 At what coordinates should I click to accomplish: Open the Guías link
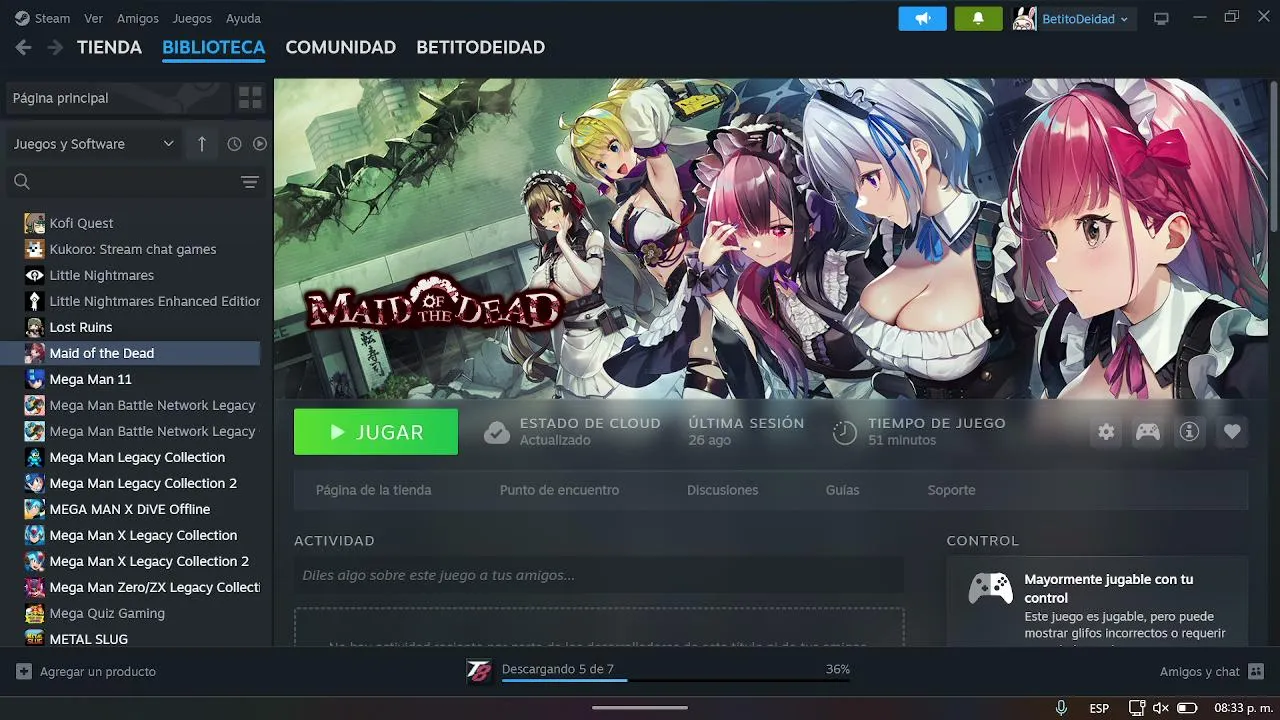coord(843,490)
